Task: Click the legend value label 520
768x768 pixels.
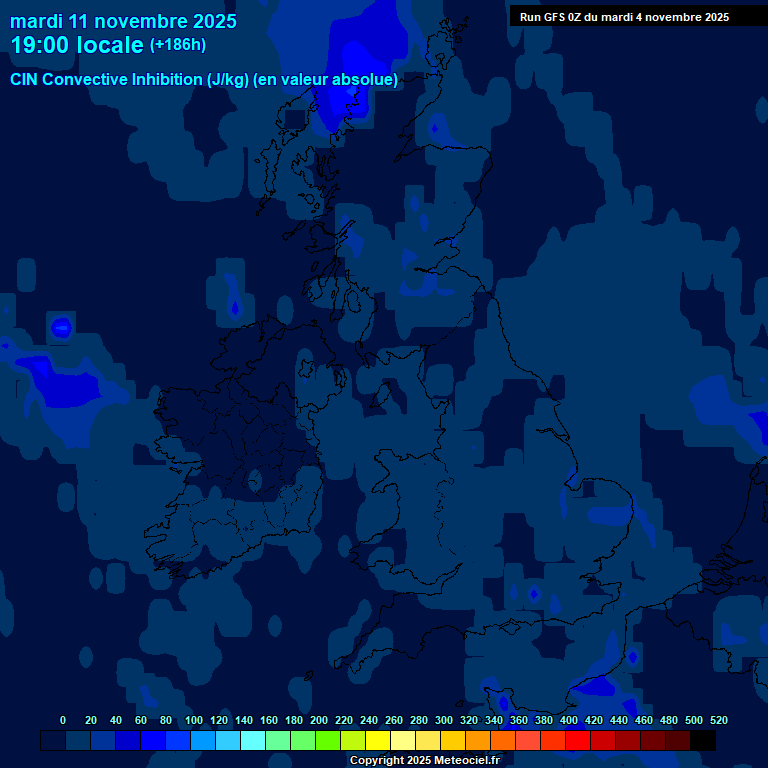Action: pyautogui.click(x=718, y=720)
